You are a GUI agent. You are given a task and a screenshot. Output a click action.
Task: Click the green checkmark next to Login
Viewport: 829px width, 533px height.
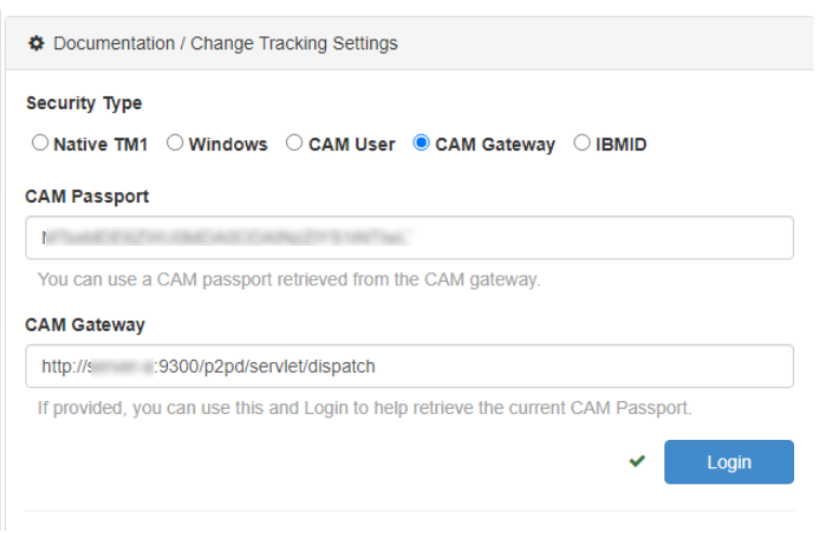[x=637, y=462]
